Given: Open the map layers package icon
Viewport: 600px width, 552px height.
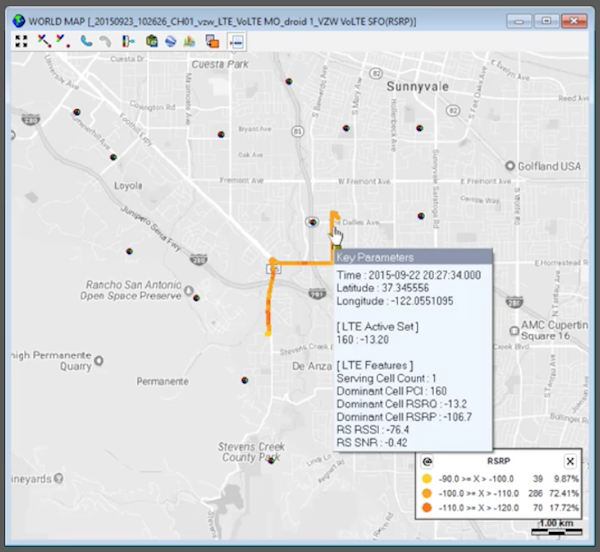Looking at the screenshot, I should pyautogui.click(x=152, y=41).
